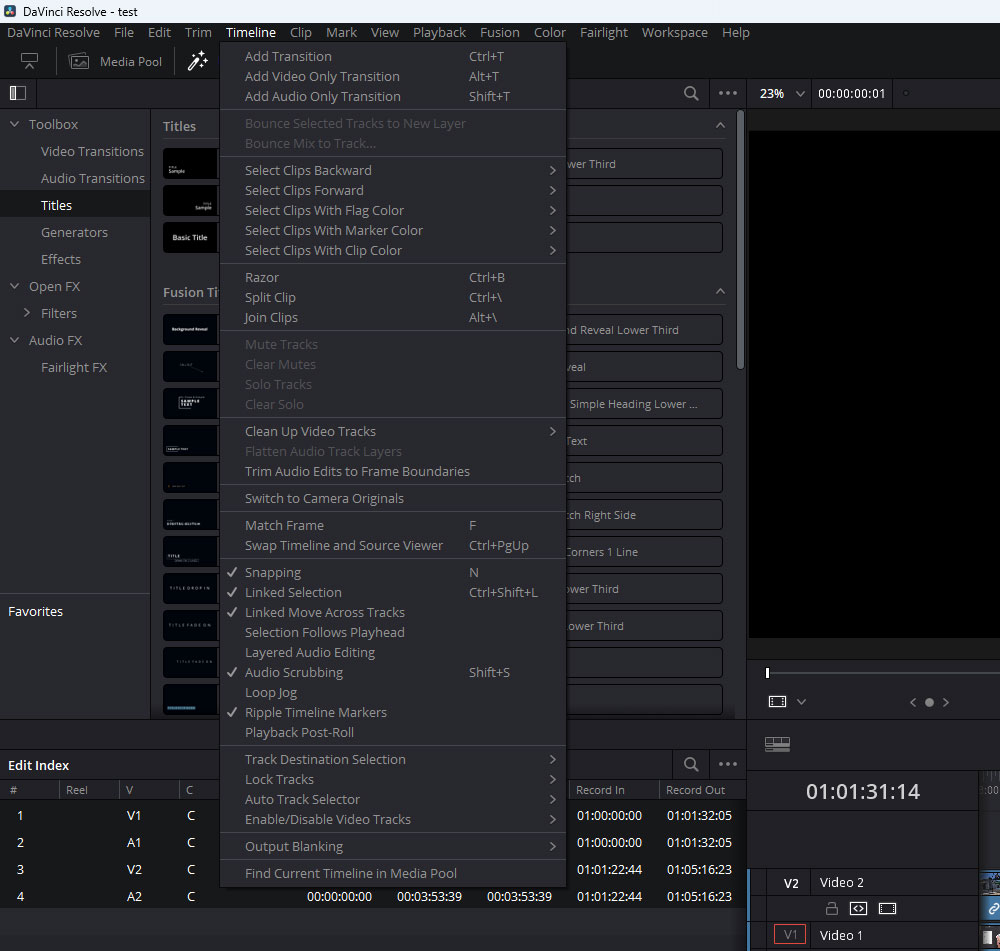The image size is (1000, 951).
Task: Open the Media Pool panel
Action: click(115, 62)
